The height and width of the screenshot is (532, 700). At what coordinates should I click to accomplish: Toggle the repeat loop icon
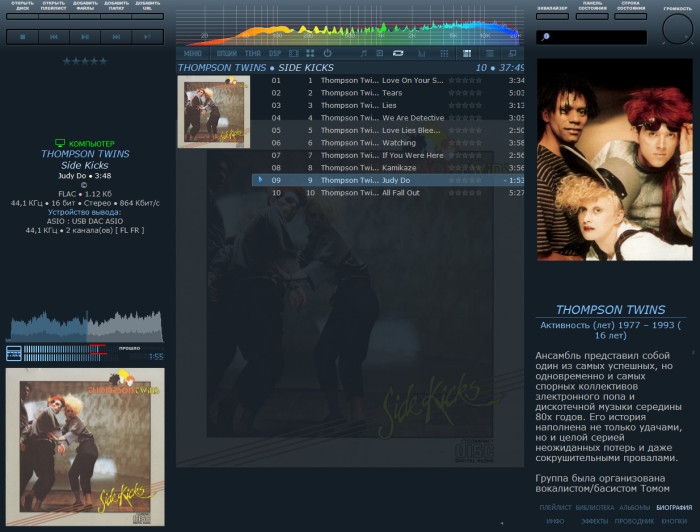click(x=398, y=53)
